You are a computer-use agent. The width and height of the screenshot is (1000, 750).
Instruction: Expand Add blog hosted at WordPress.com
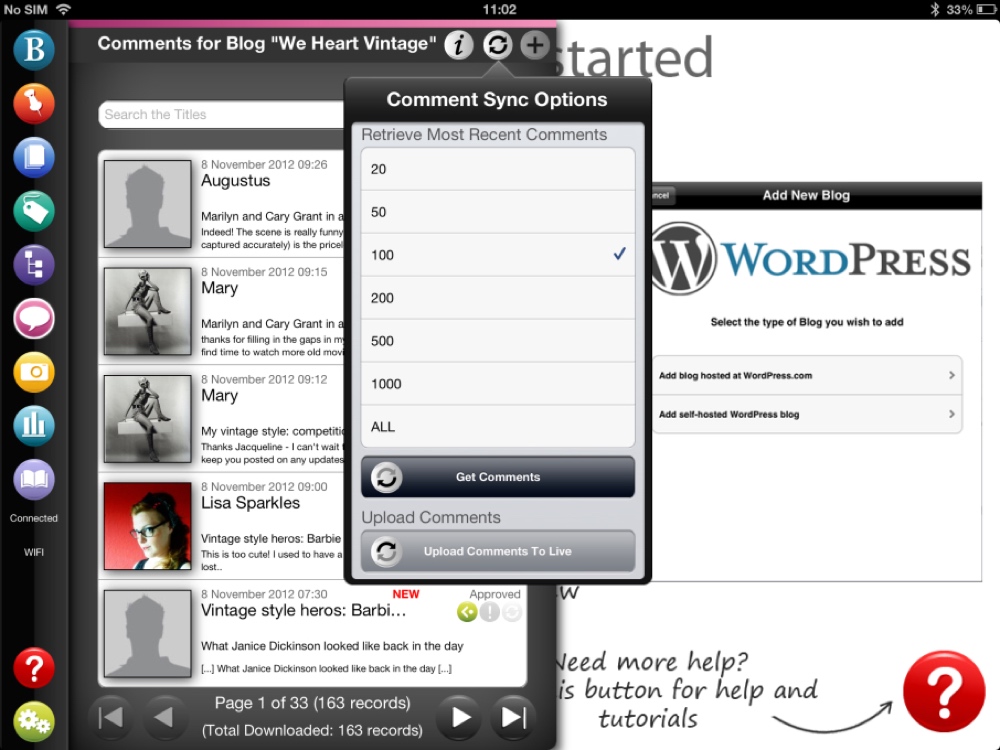(807, 376)
